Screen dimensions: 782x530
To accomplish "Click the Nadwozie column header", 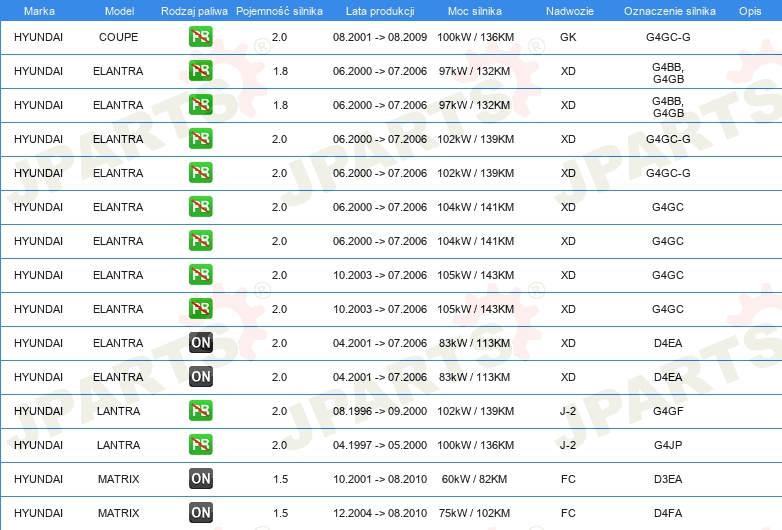I will pyautogui.click(x=570, y=11).
